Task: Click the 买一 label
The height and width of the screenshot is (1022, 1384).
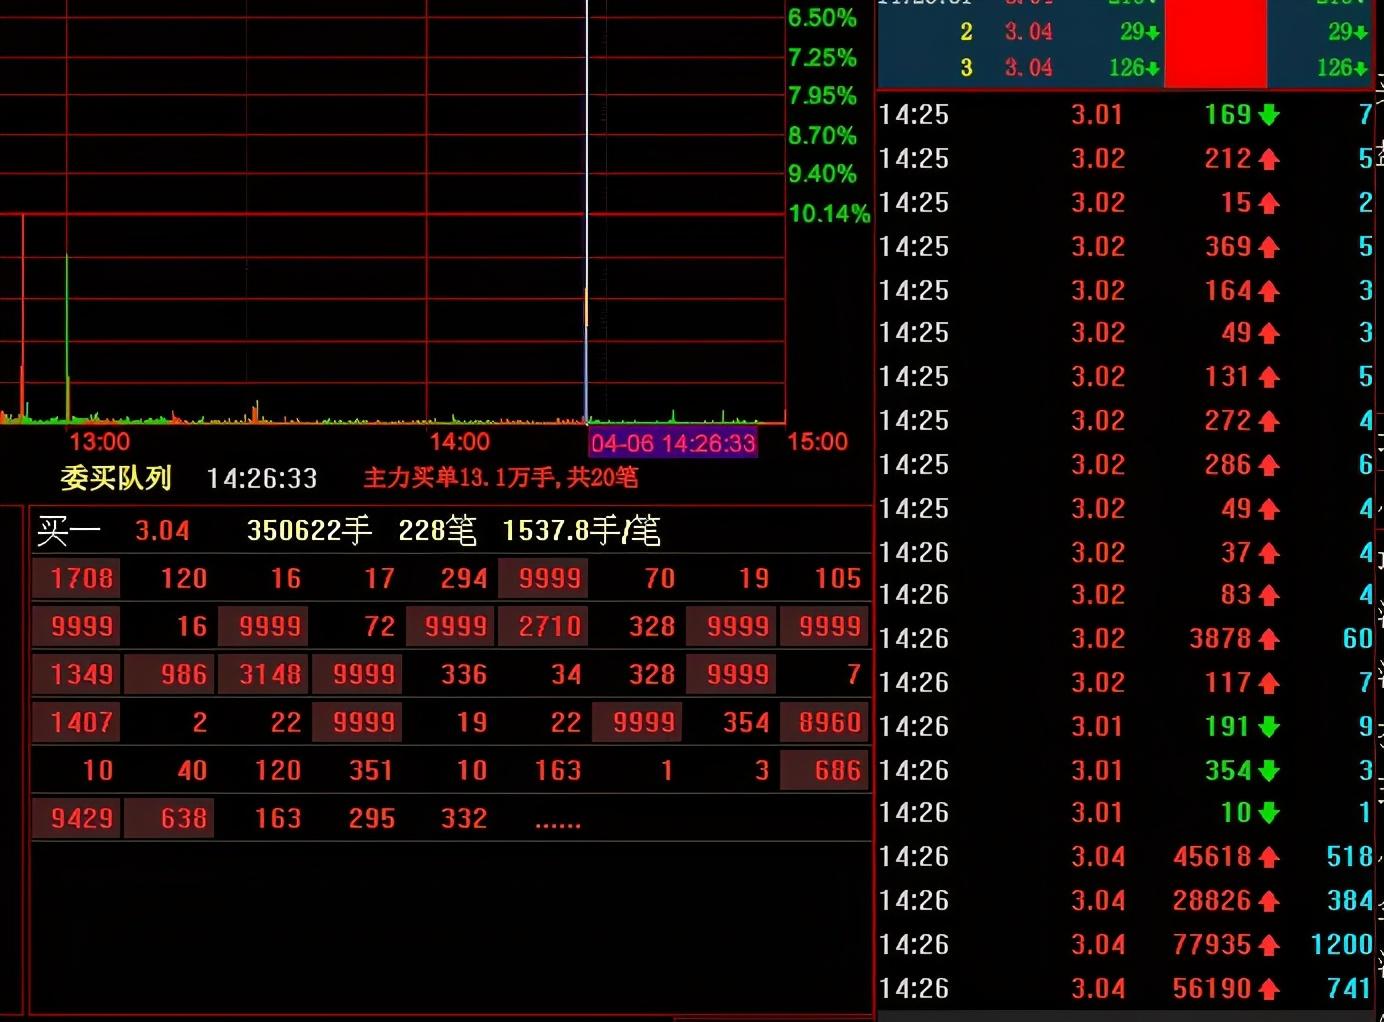Action: point(68,530)
